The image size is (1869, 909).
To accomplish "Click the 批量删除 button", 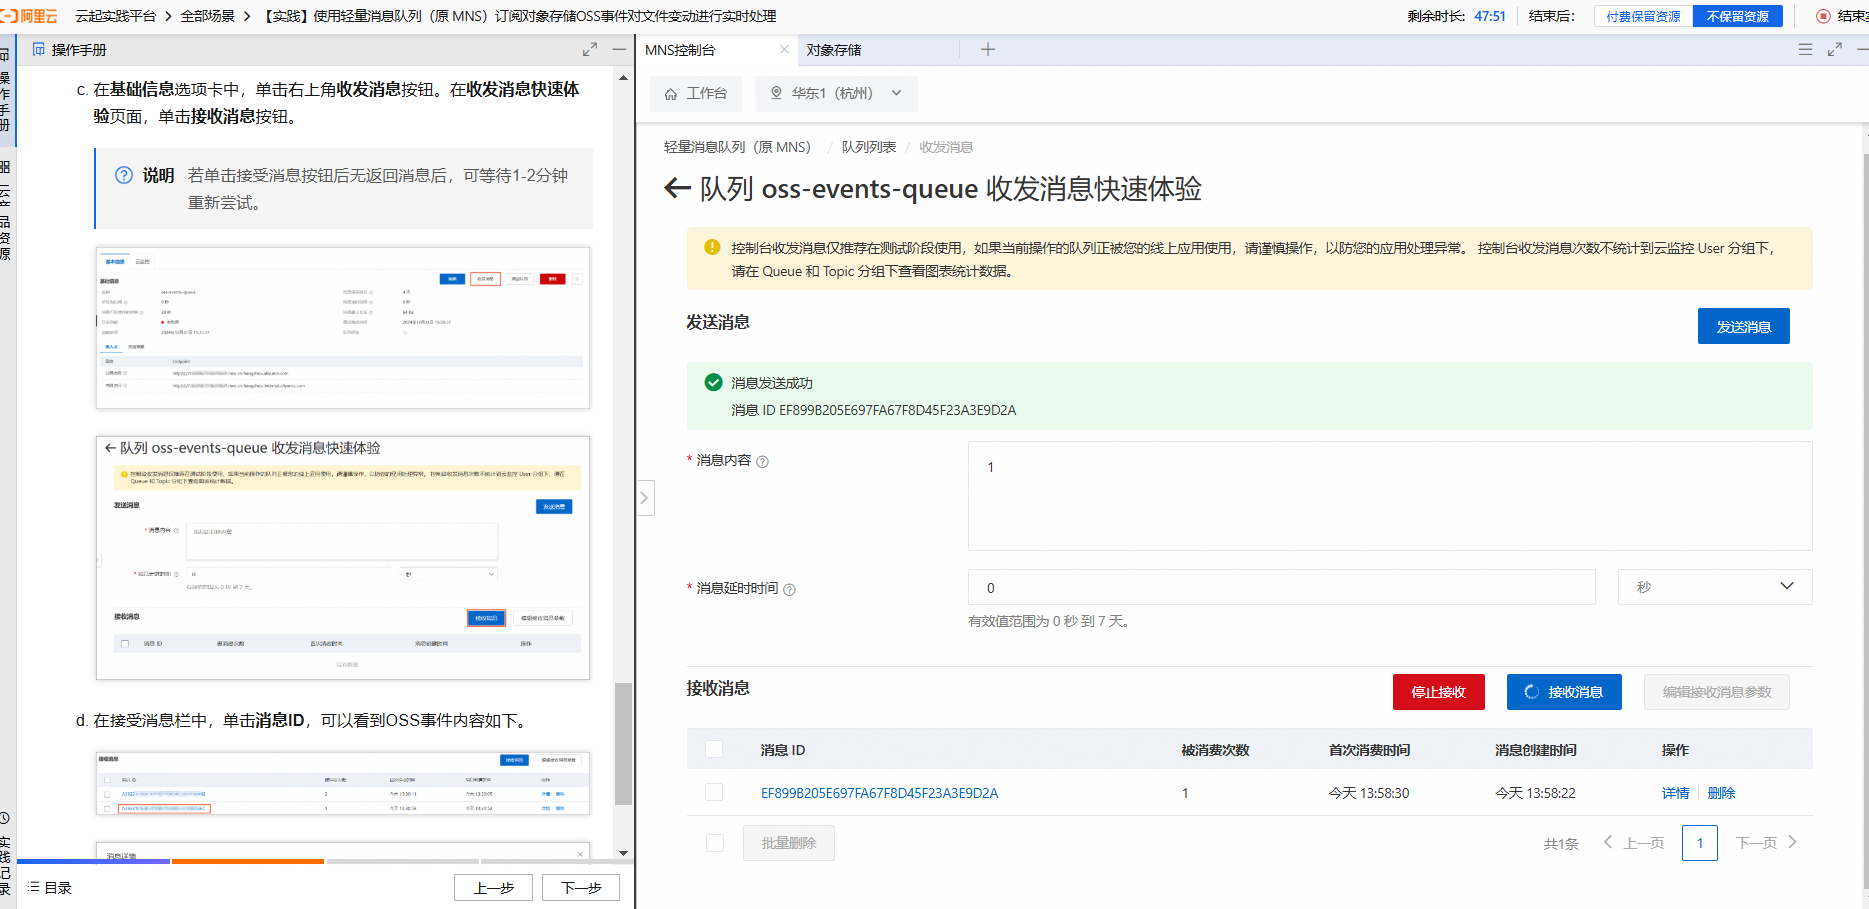I will [789, 843].
